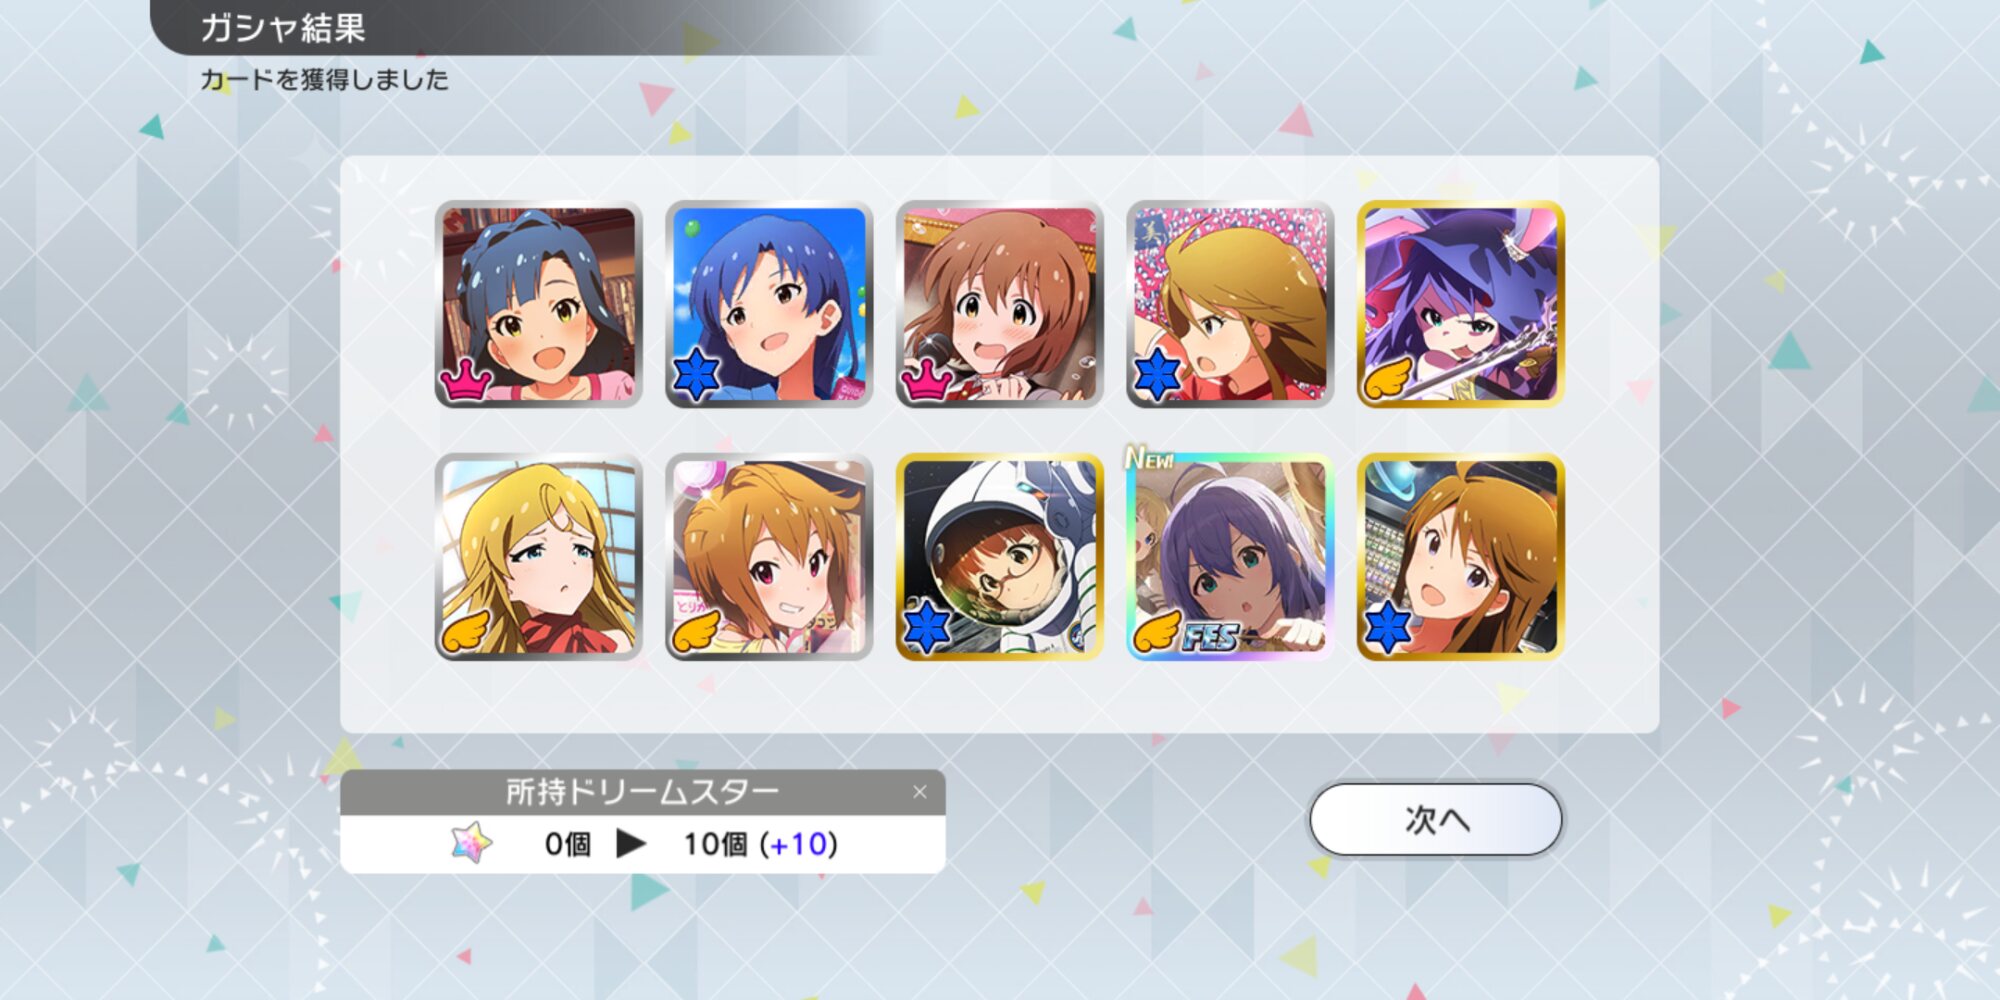Open the card with girl in library
The height and width of the screenshot is (1000, 2000).
click(538, 304)
